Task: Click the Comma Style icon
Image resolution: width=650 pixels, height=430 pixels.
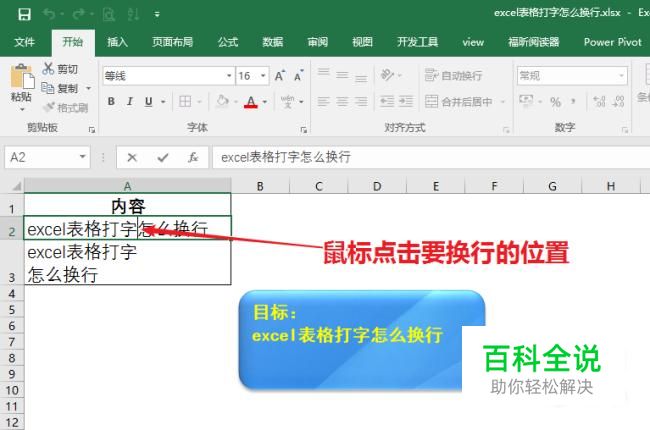Action: point(574,102)
